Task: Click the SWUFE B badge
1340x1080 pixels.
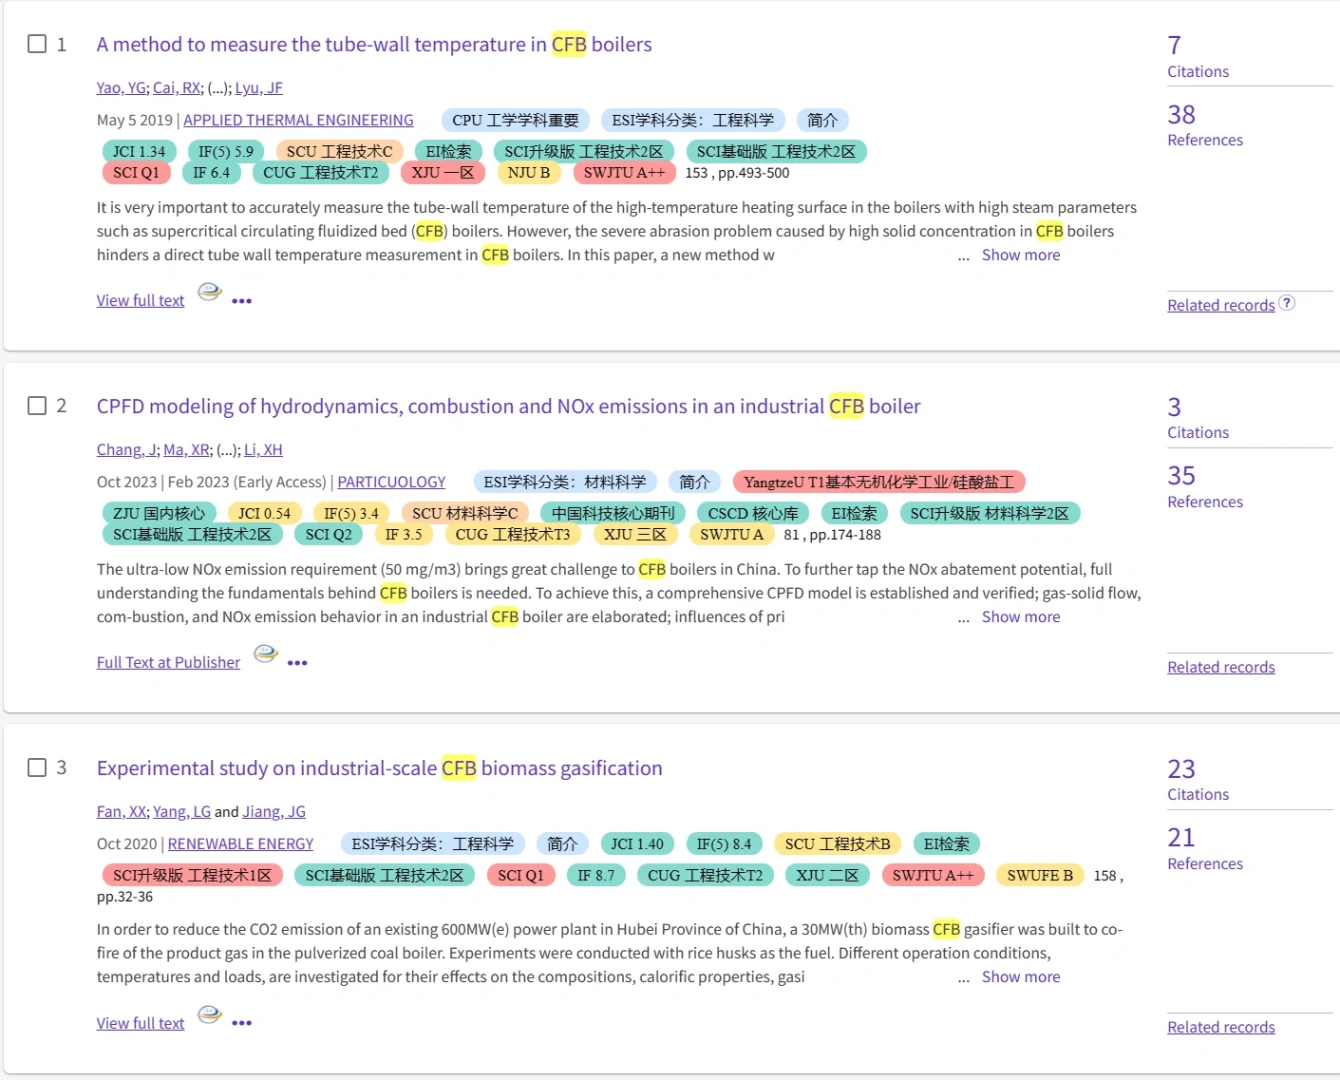Action: 1040,876
